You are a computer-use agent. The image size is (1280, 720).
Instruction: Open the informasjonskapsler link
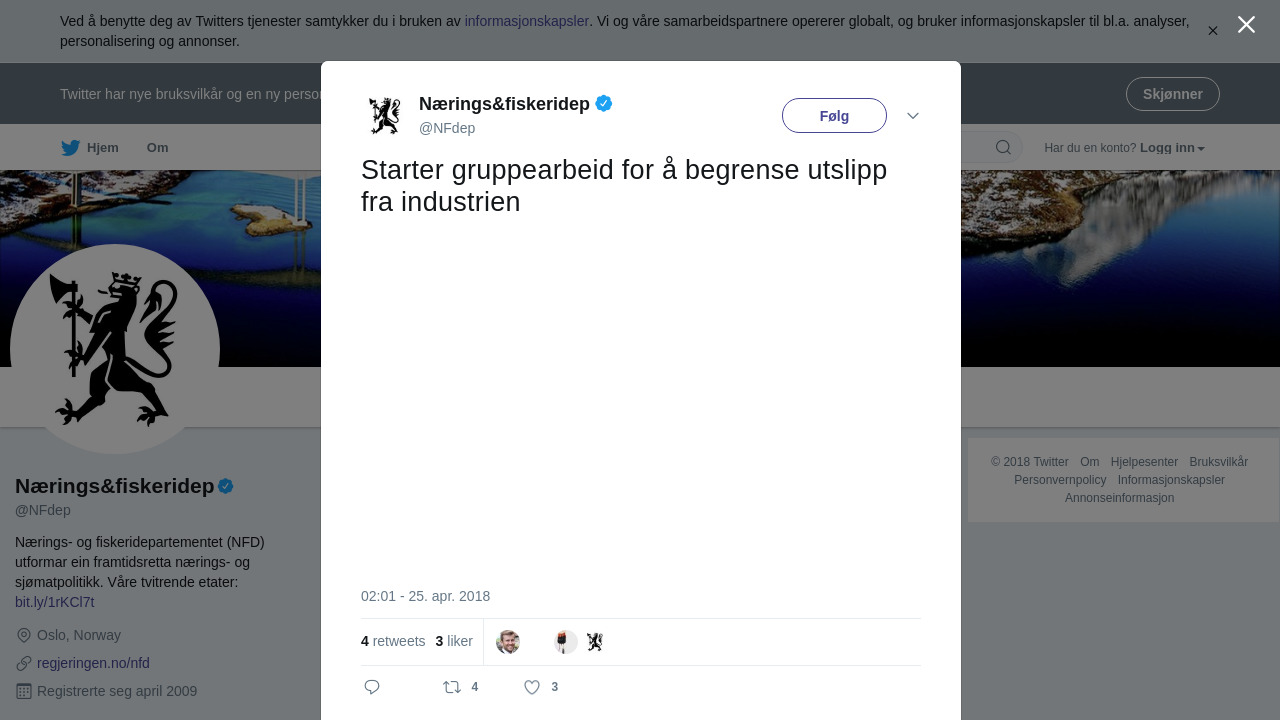527,21
